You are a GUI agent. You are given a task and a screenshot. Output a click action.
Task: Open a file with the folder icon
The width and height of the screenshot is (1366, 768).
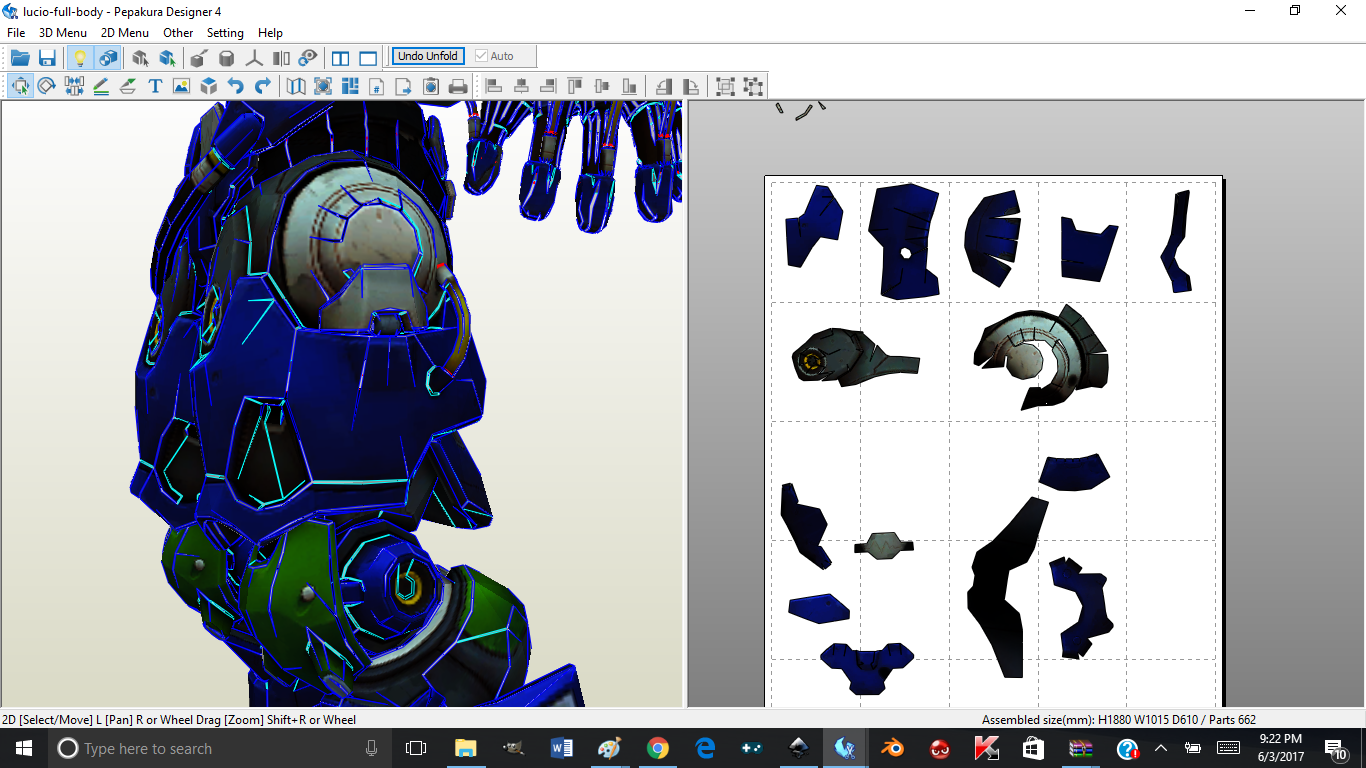pos(20,57)
